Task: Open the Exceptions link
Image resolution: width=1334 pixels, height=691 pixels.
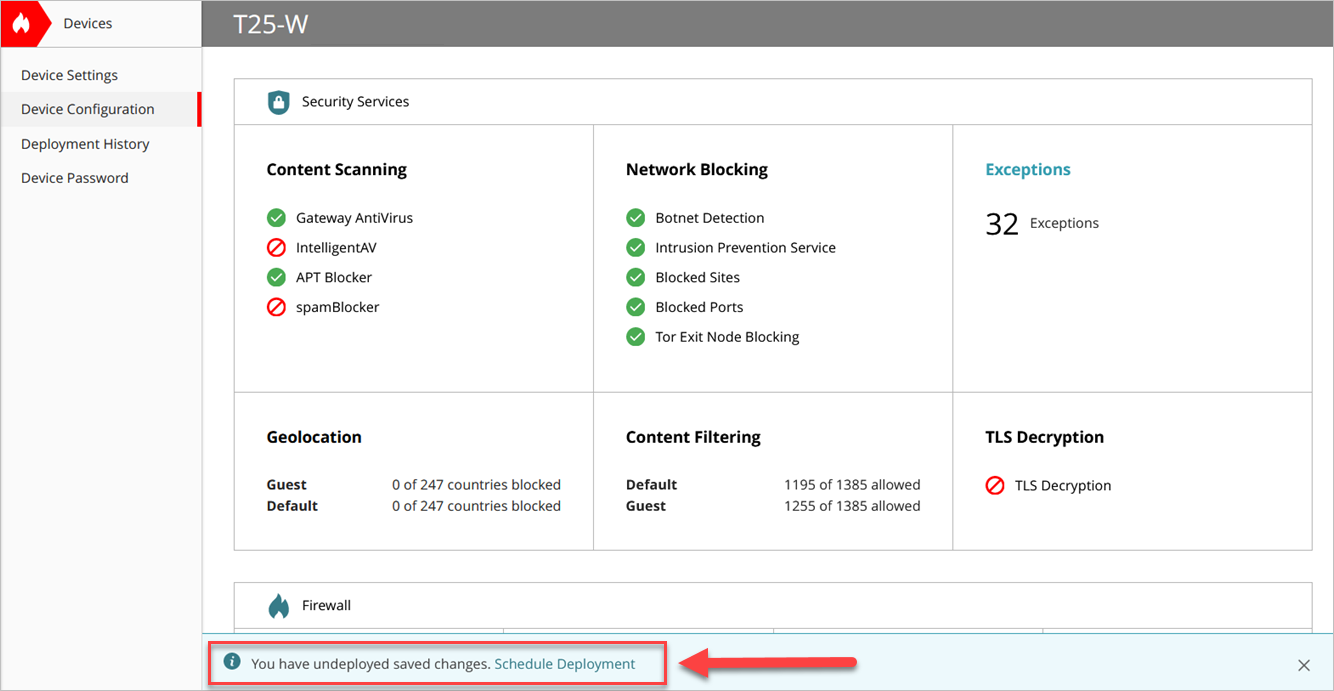Action: [1028, 169]
